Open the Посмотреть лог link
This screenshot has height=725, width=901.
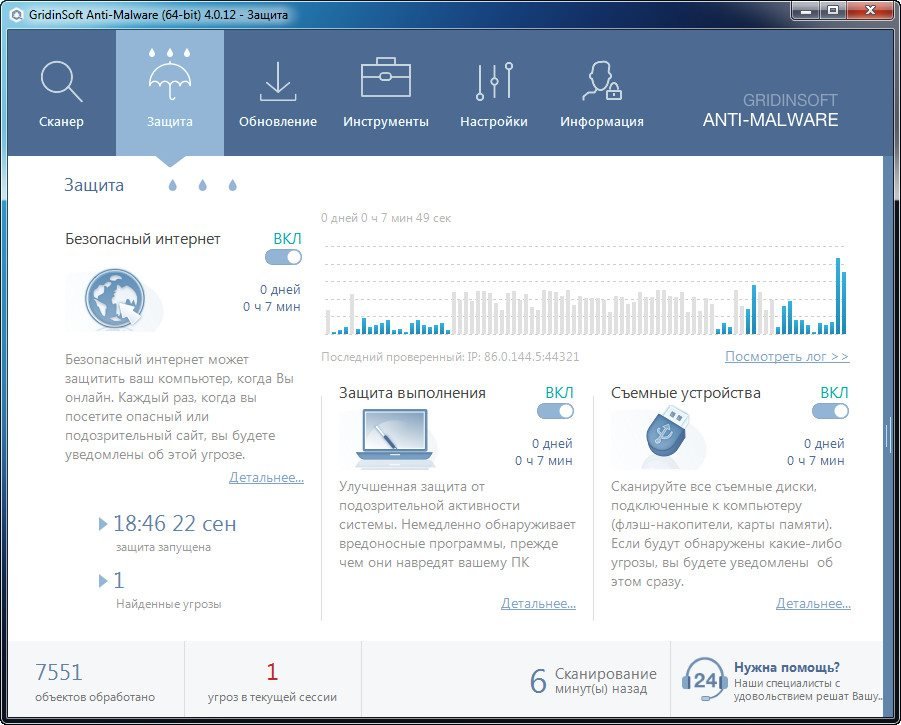(x=786, y=356)
